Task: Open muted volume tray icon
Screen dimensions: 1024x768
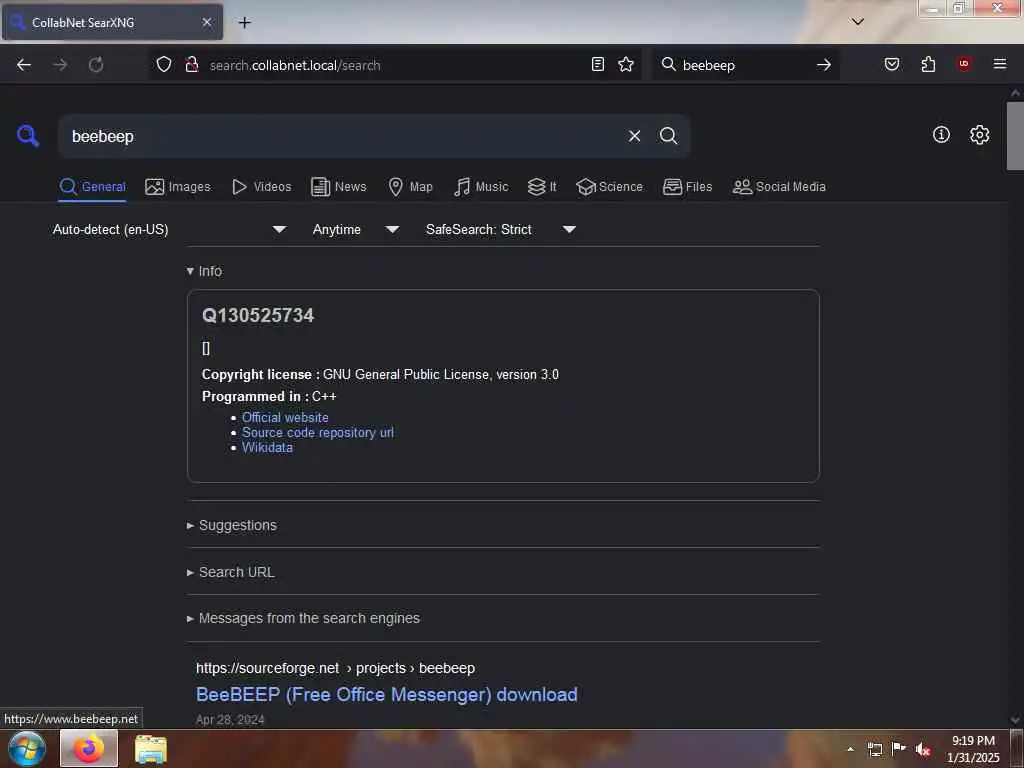Action: (x=922, y=749)
